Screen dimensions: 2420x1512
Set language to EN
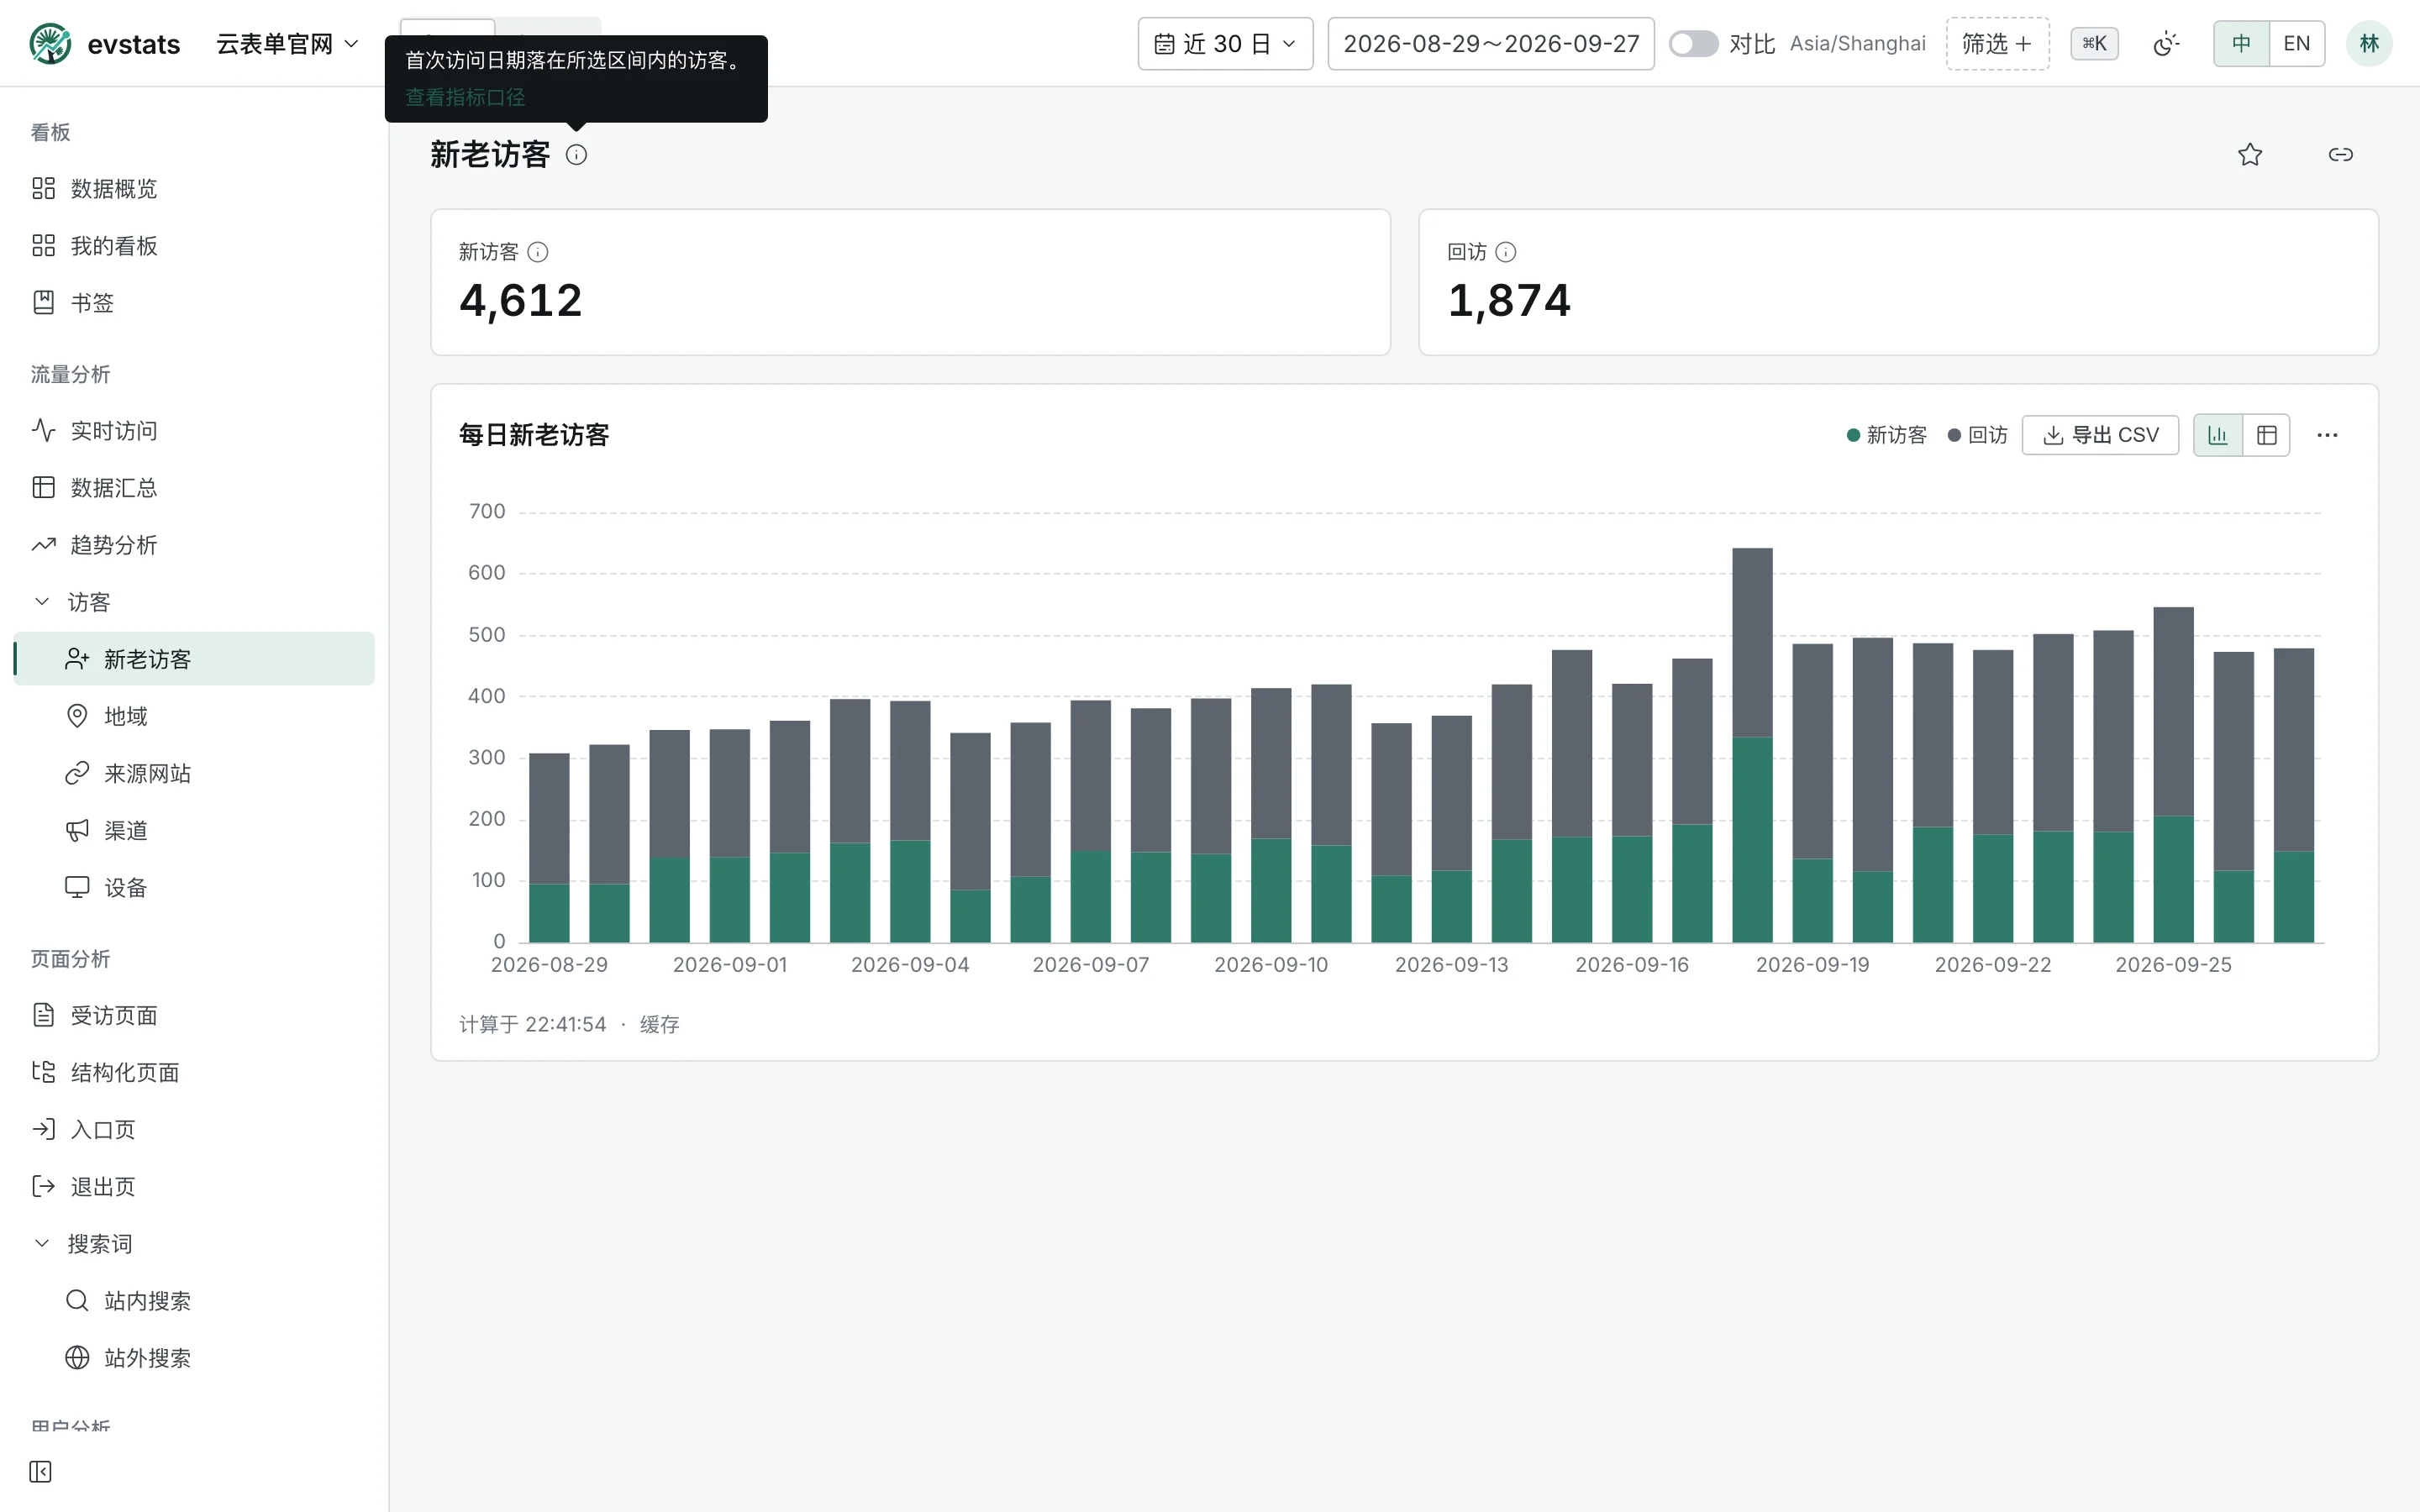tap(2297, 44)
